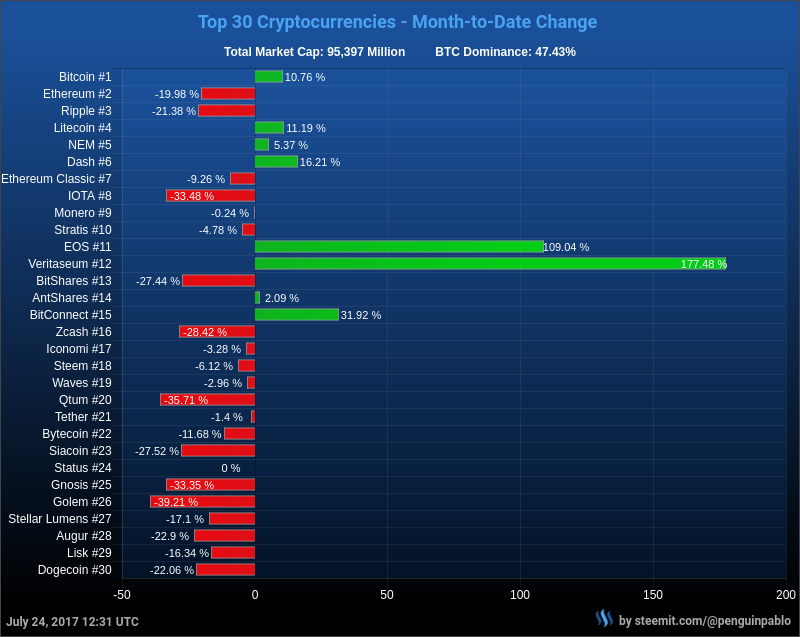Click the x-axis label -50
This screenshot has width=800, height=637.
click(x=121, y=595)
